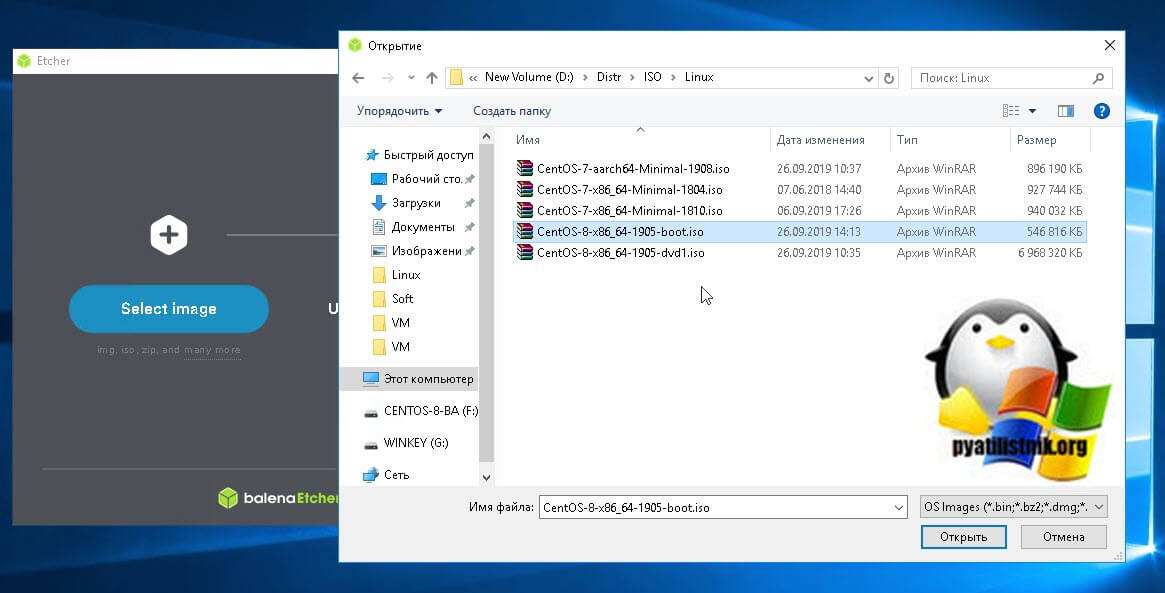Select CentOS-8-x86_64-1905-dvd1.iso file
Screen dimensions: 1165x593
point(620,253)
